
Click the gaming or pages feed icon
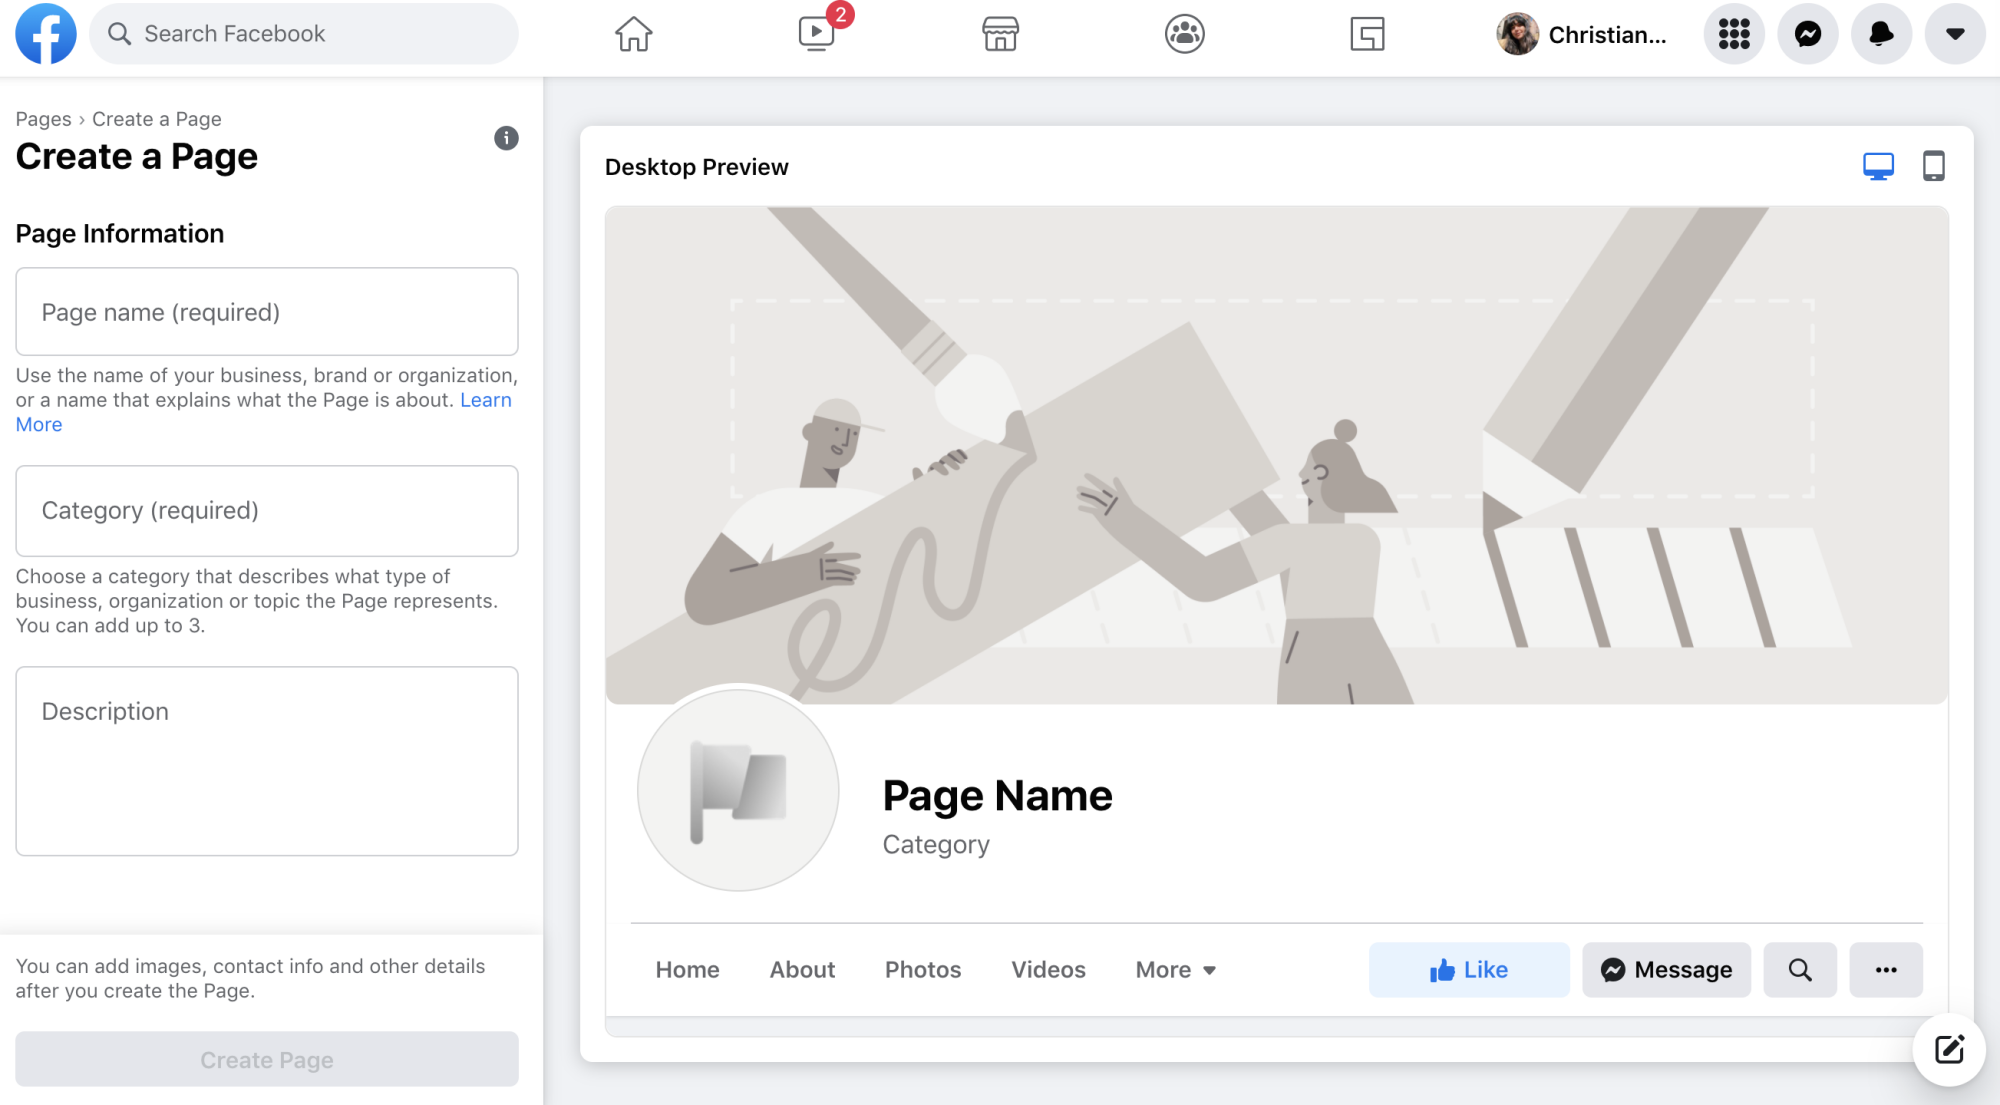coord(1365,34)
